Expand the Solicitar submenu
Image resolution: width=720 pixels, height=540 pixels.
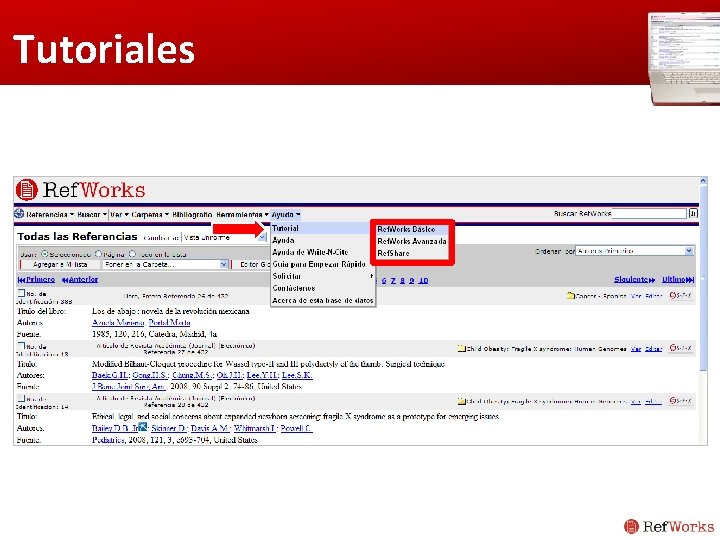pos(323,276)
